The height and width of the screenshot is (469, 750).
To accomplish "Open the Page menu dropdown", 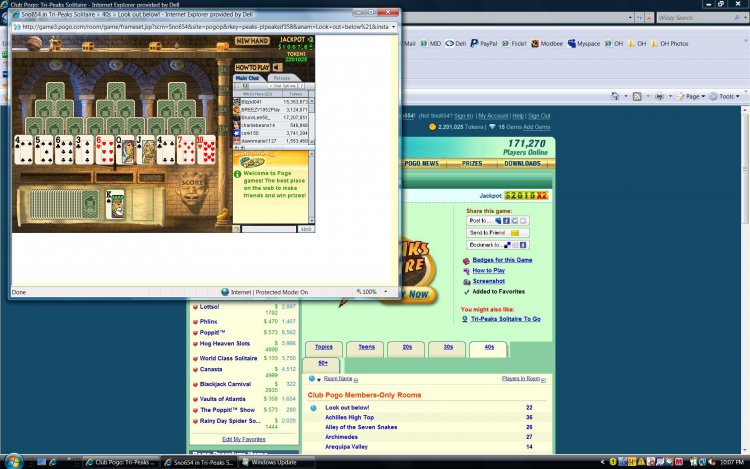I will 691,96.
